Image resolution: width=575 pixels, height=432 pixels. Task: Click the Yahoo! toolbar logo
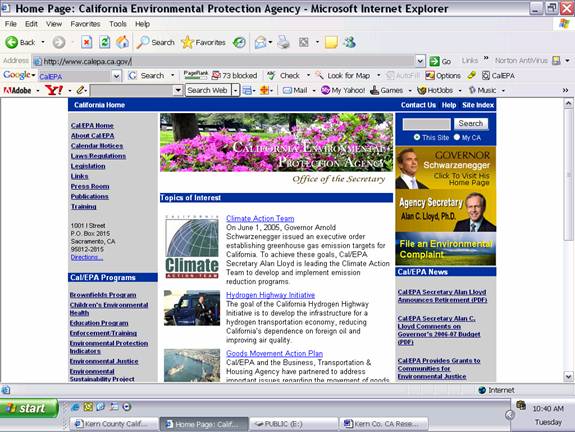54,90
